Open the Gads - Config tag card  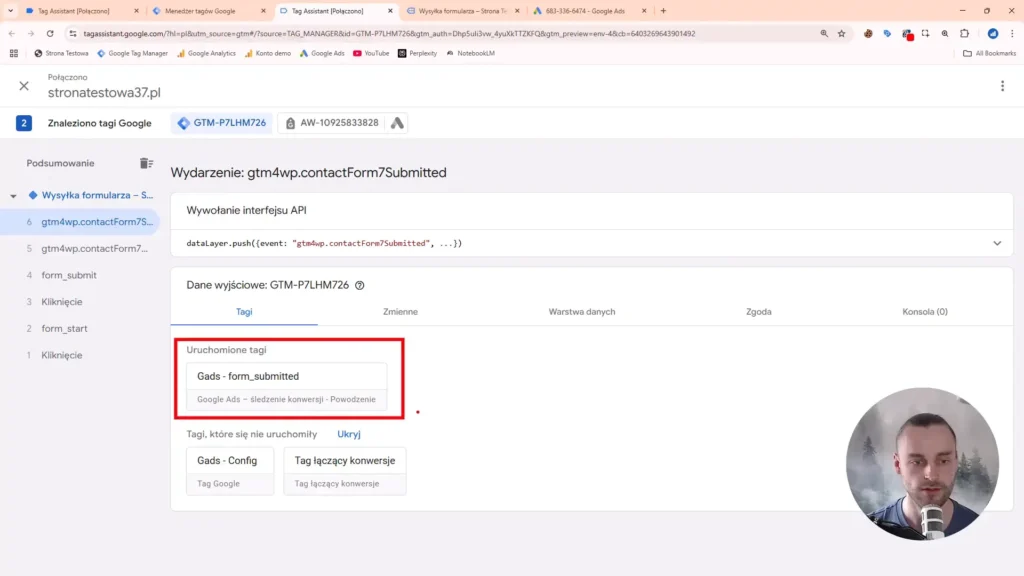(x=230, y=471)
